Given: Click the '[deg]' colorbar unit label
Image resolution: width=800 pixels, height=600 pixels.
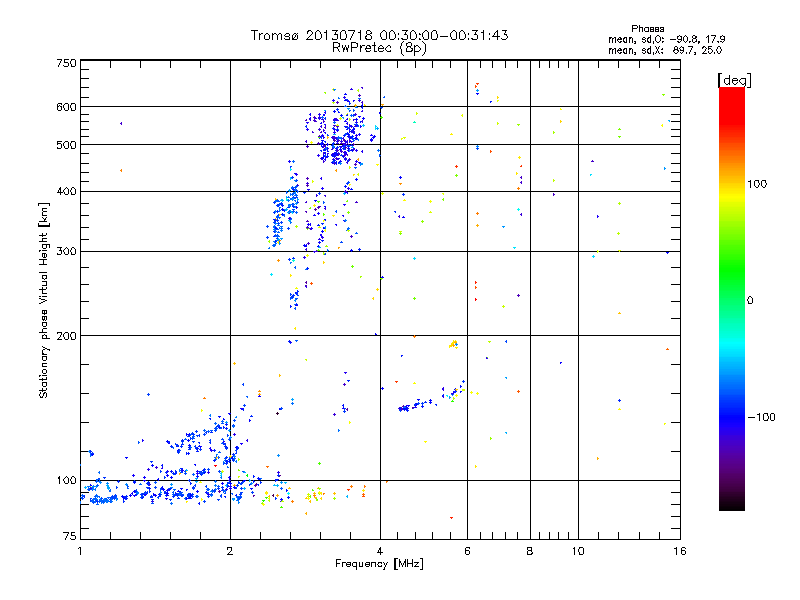Looking at the screenshot, I should coord(734,81).
